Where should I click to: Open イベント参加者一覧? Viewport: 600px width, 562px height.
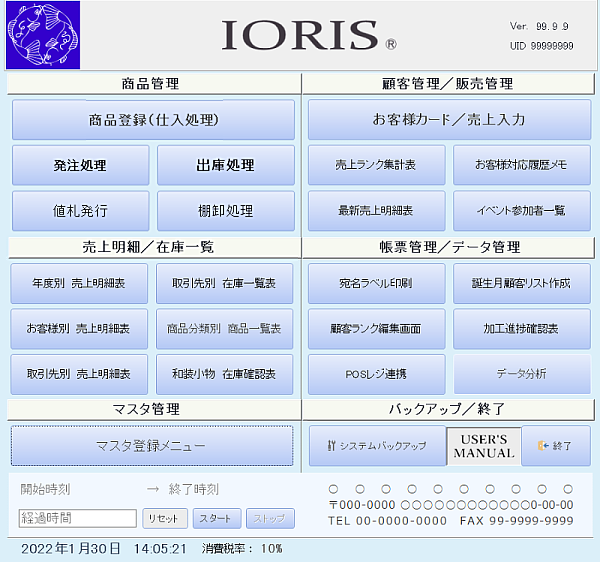click(x=522, y=211)
